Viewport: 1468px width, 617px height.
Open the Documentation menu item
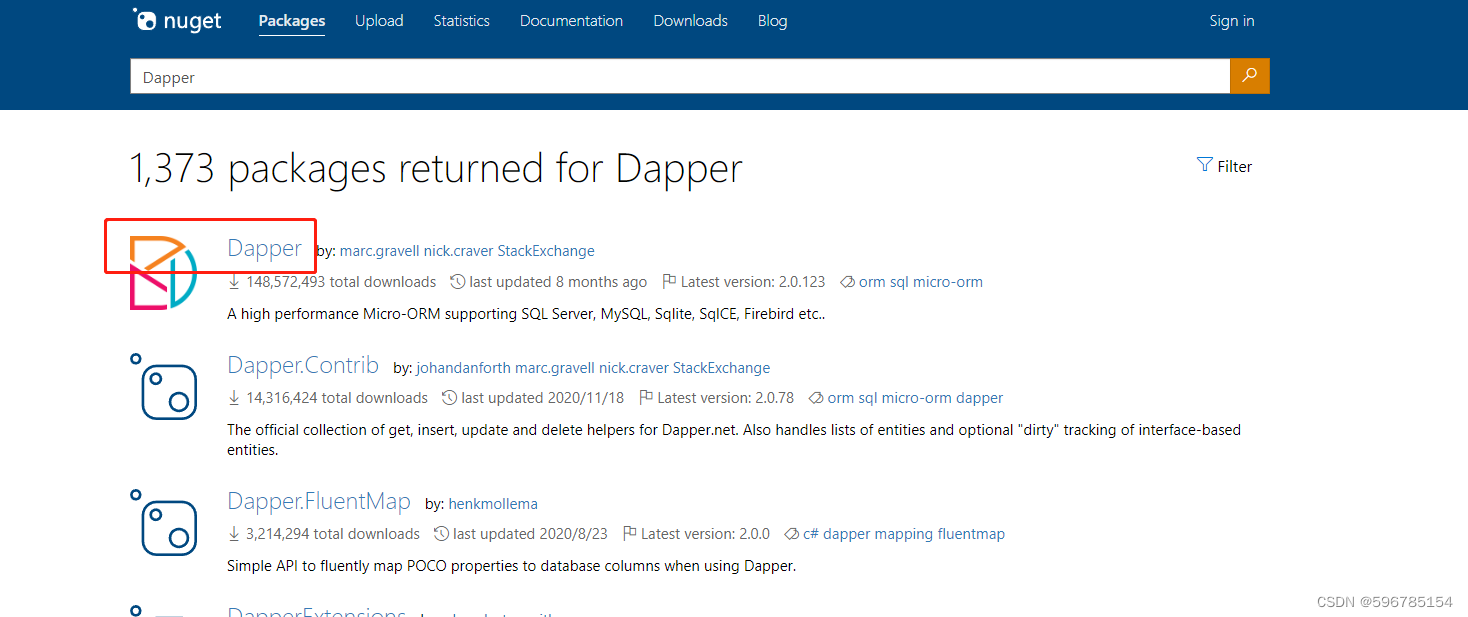pyautogui.click(x=571, y=21)
